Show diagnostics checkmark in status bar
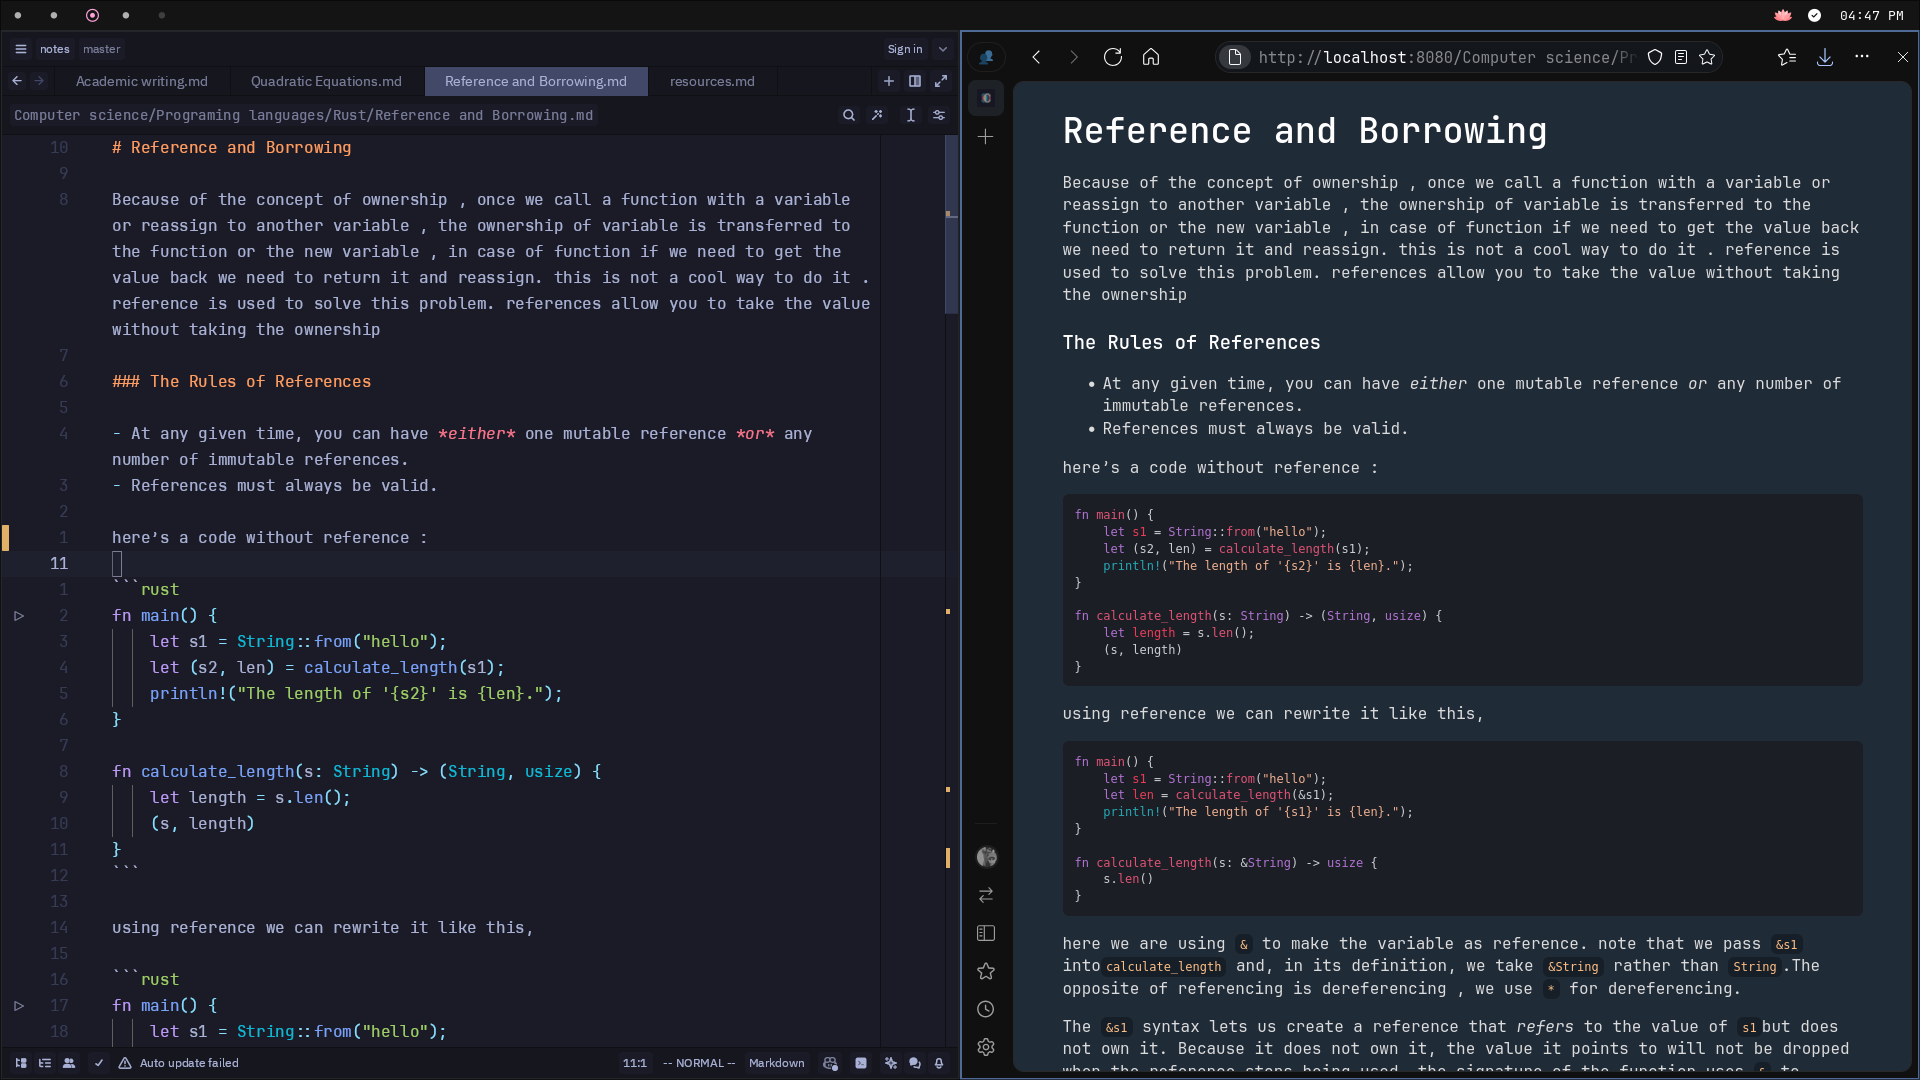 (99, 1063)
